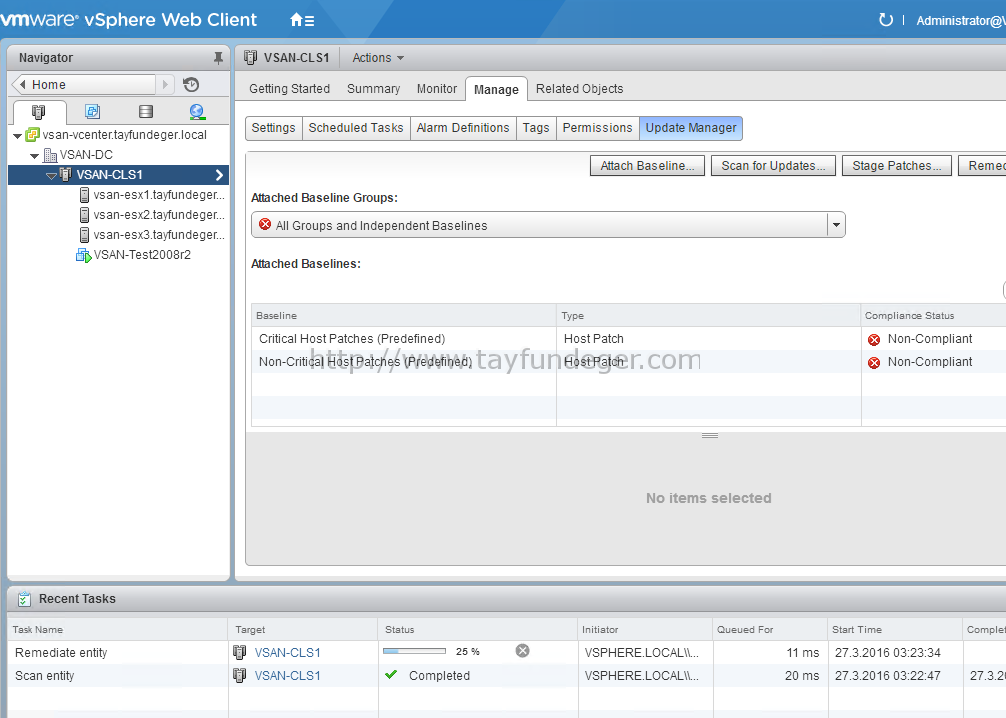Switch to the Monitor tab

point(437,89)
